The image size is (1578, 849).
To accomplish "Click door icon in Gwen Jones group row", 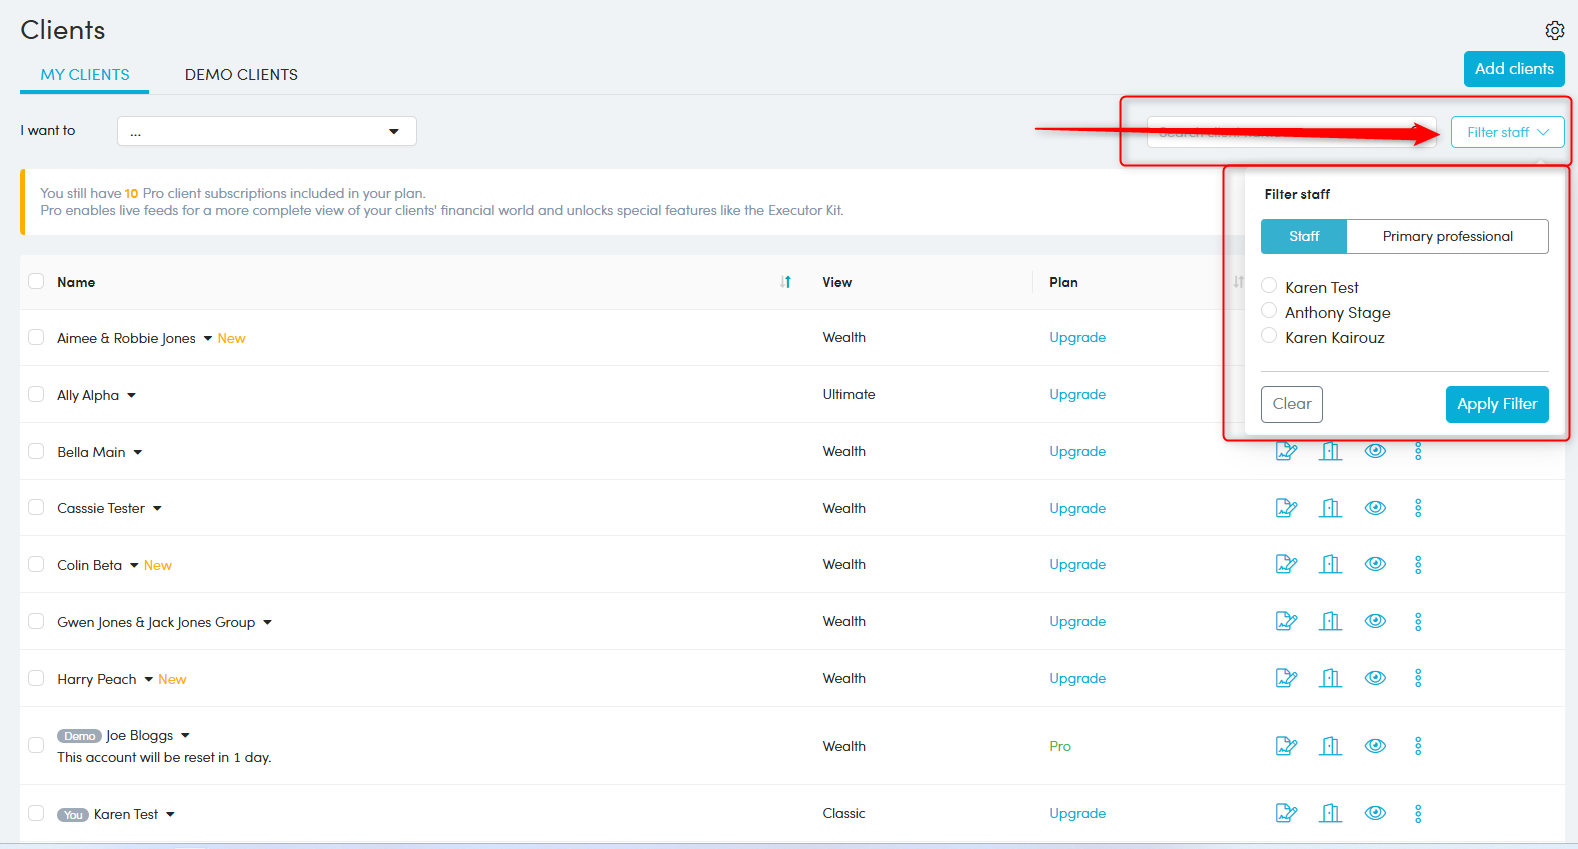I will [1330, 621].
